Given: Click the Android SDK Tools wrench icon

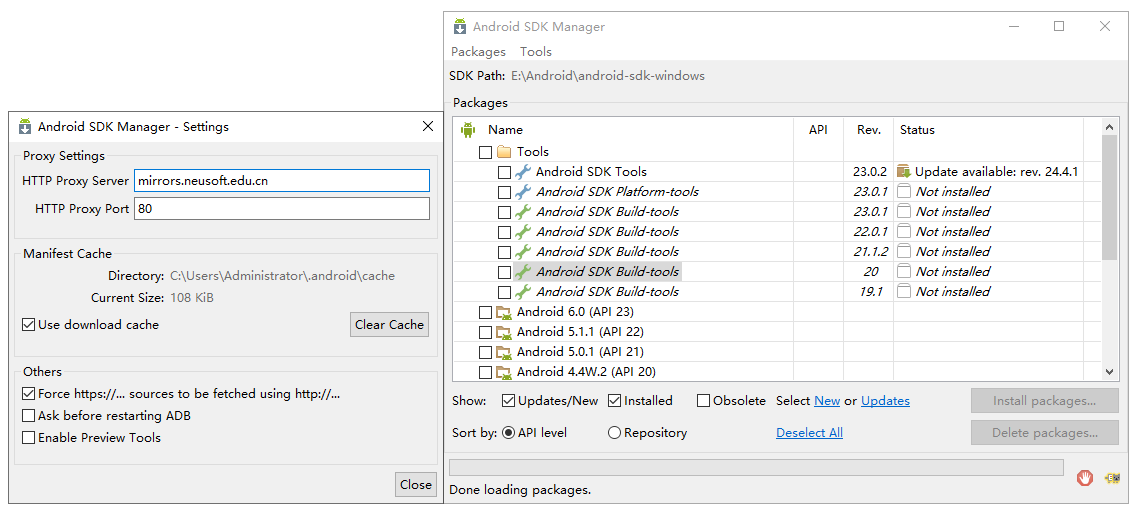Looking at the screenshot, I should [522, 172].
